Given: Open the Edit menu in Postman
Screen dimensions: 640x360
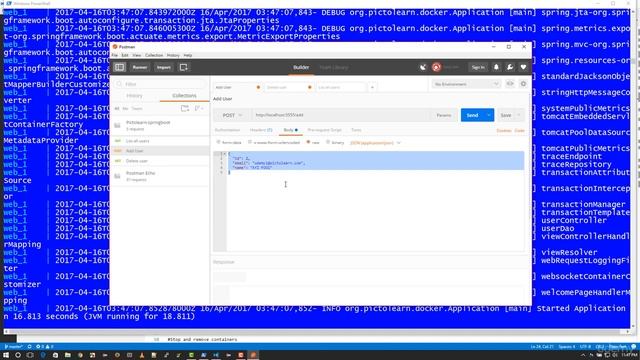Looking at the screenshot, I should coord(125,55).
